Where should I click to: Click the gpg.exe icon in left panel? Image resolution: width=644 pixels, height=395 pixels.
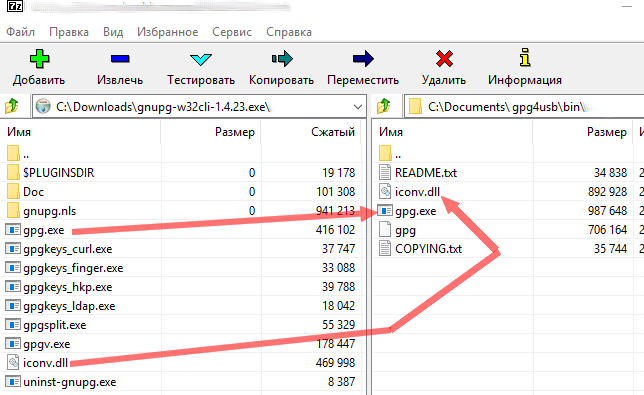pos(13,230)
